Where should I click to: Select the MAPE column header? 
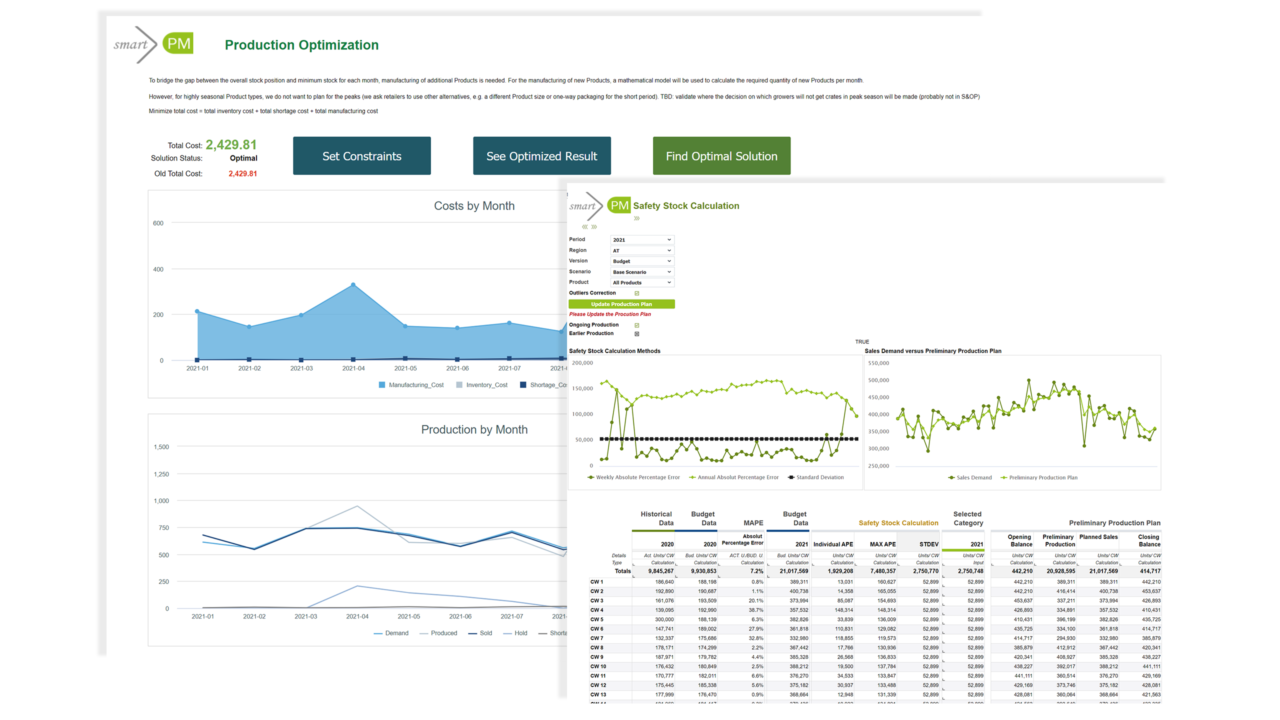click(x=751, y=522)
